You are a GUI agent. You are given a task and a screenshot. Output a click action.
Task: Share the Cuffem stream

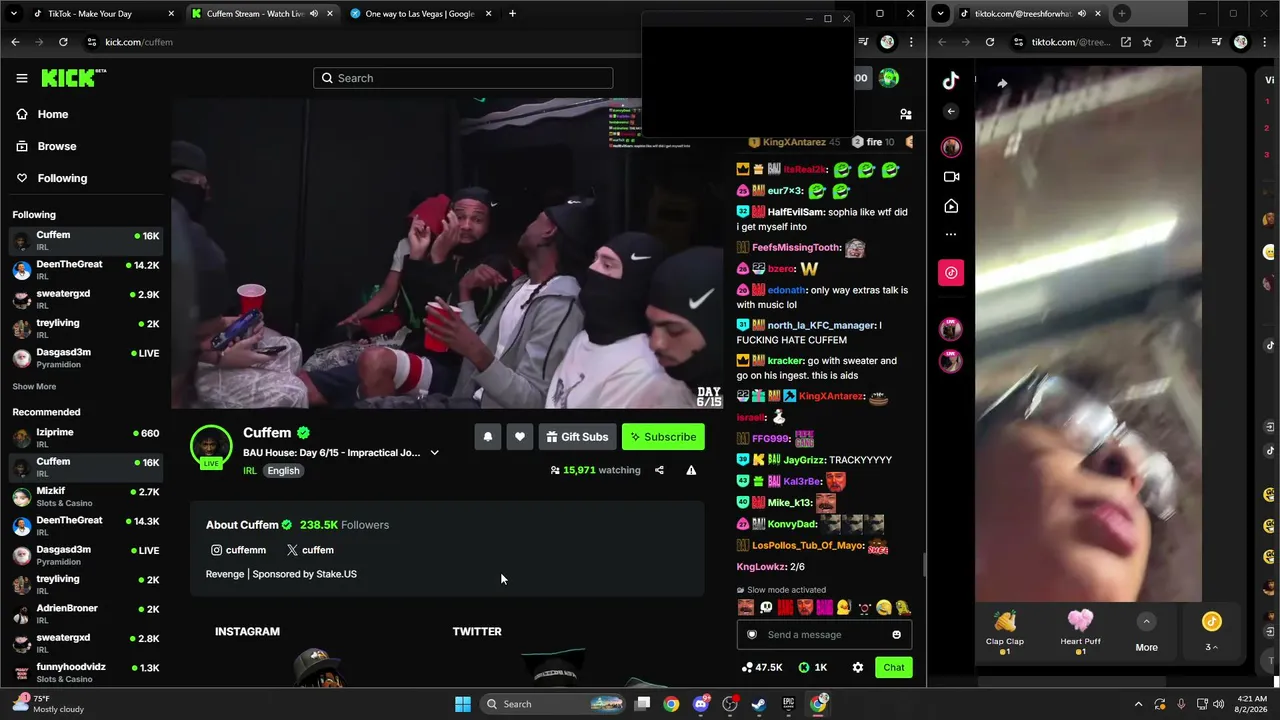tap(659, 470)
